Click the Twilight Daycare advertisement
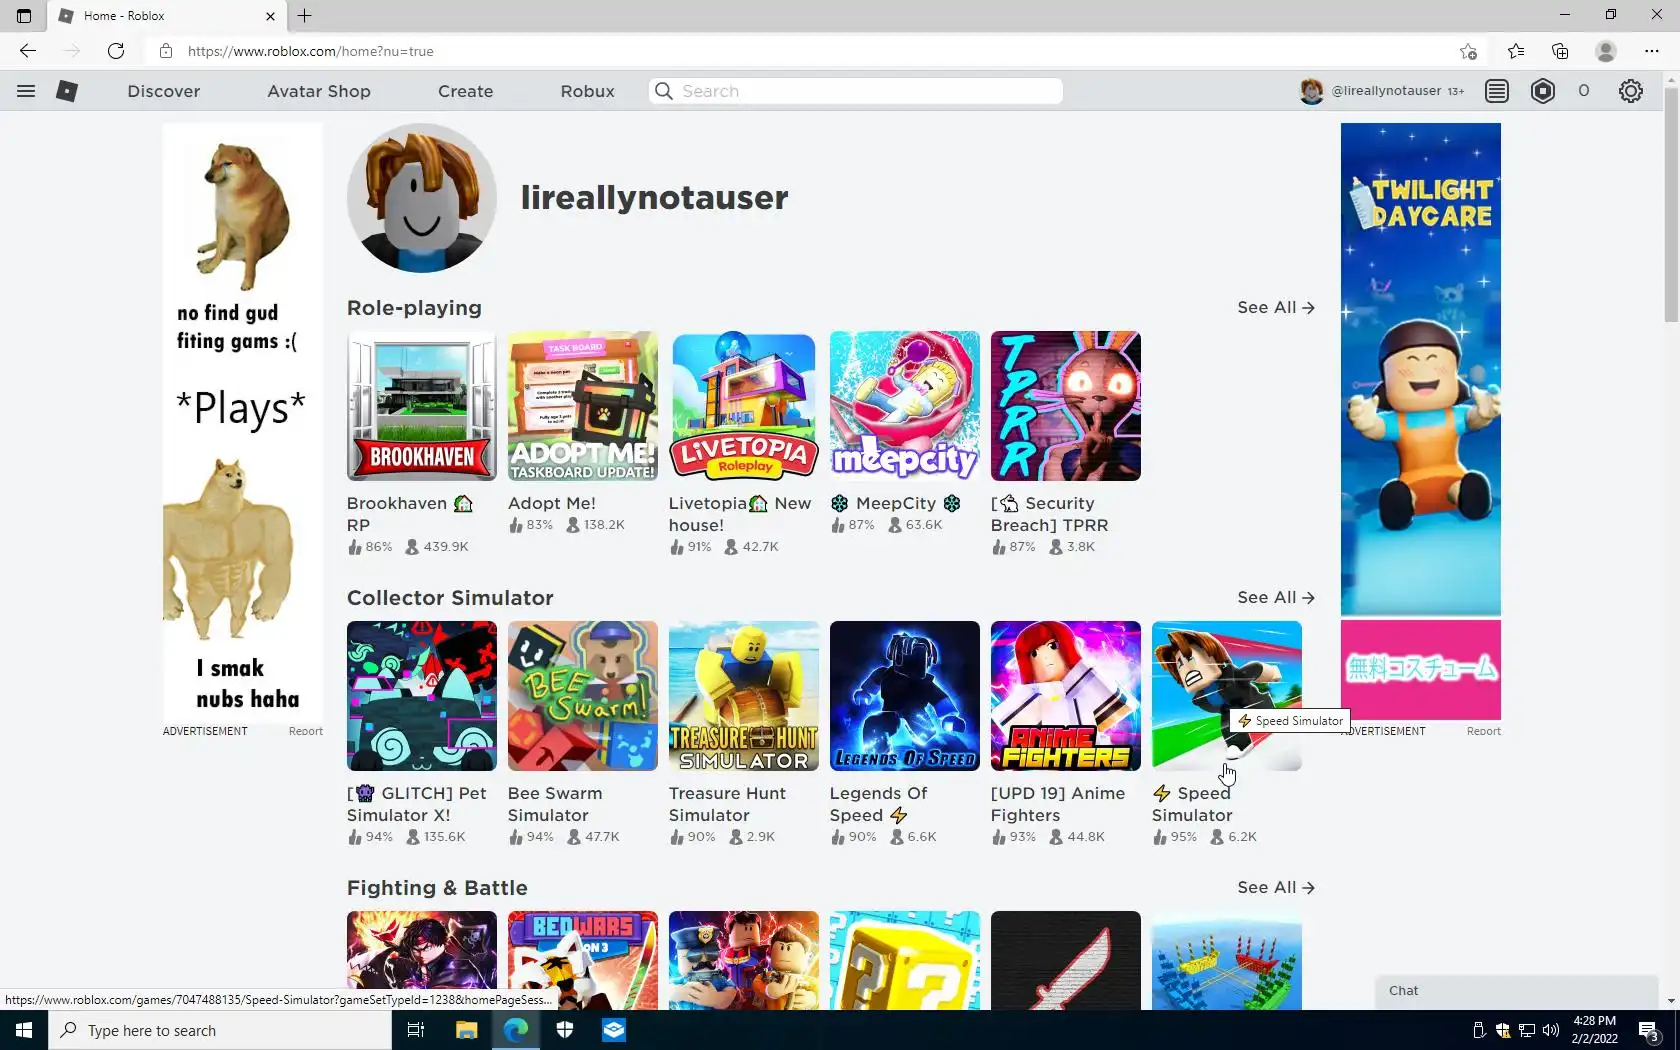 [x=1421, y=421]
